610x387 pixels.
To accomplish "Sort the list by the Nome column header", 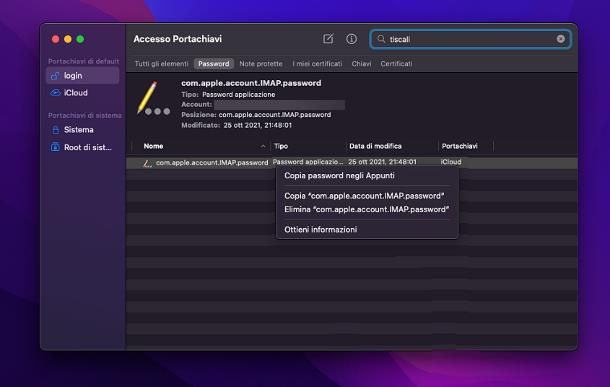I will click(x=153, y=146).
